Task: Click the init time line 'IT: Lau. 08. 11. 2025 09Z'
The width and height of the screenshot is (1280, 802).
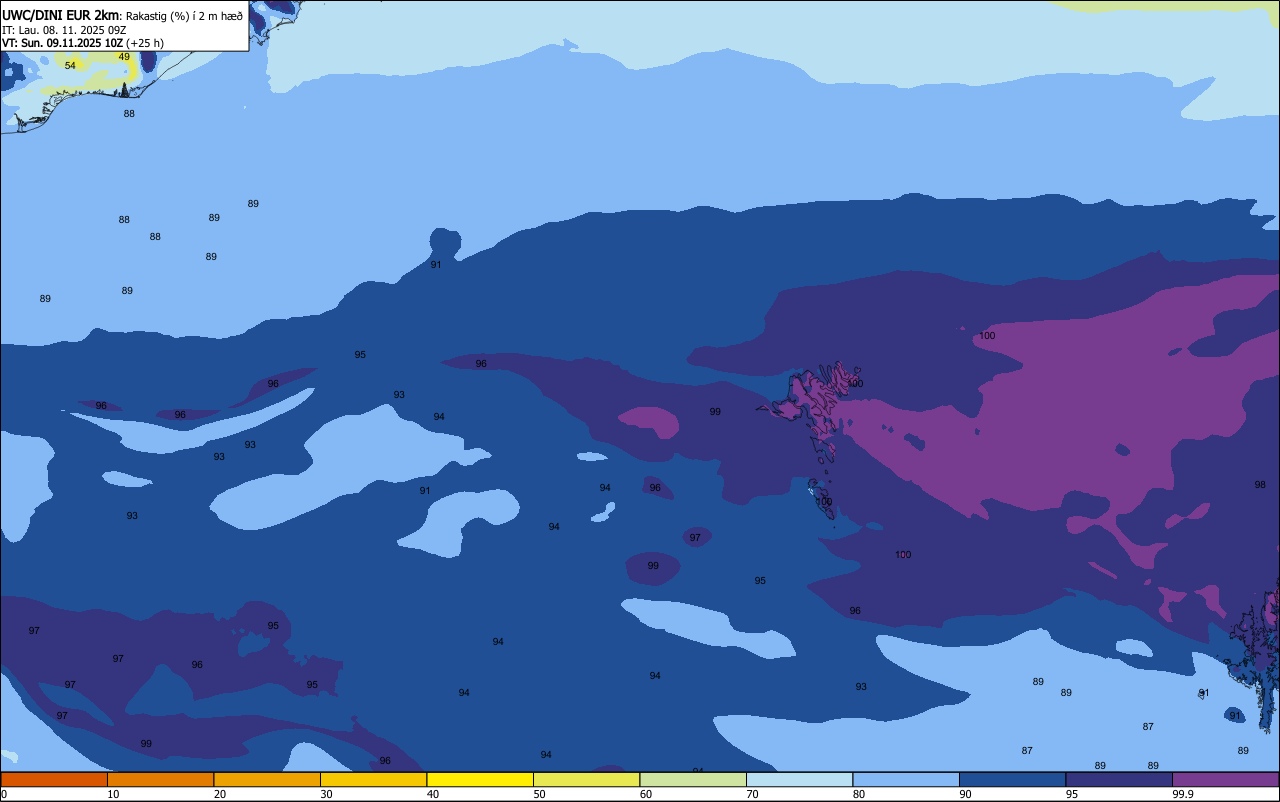Action: click(x=64, y=30)
